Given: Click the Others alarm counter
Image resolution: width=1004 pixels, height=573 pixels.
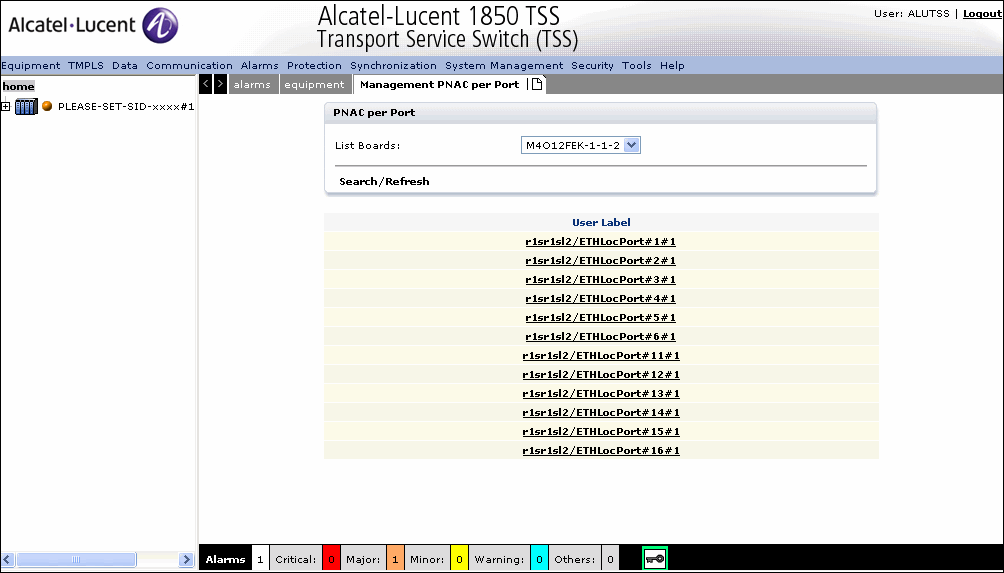Looking at the screenshot, I should [x=610, y=559].
